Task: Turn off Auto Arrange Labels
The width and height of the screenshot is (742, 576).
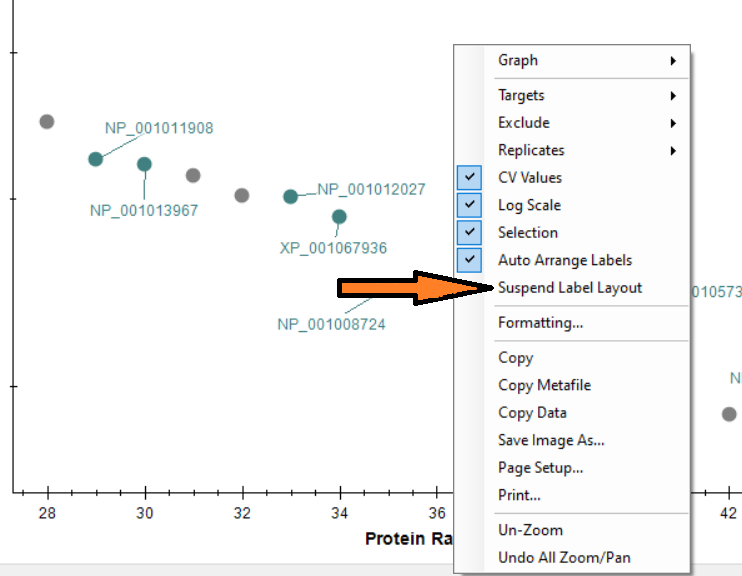Action: click(x=564, y=260)
